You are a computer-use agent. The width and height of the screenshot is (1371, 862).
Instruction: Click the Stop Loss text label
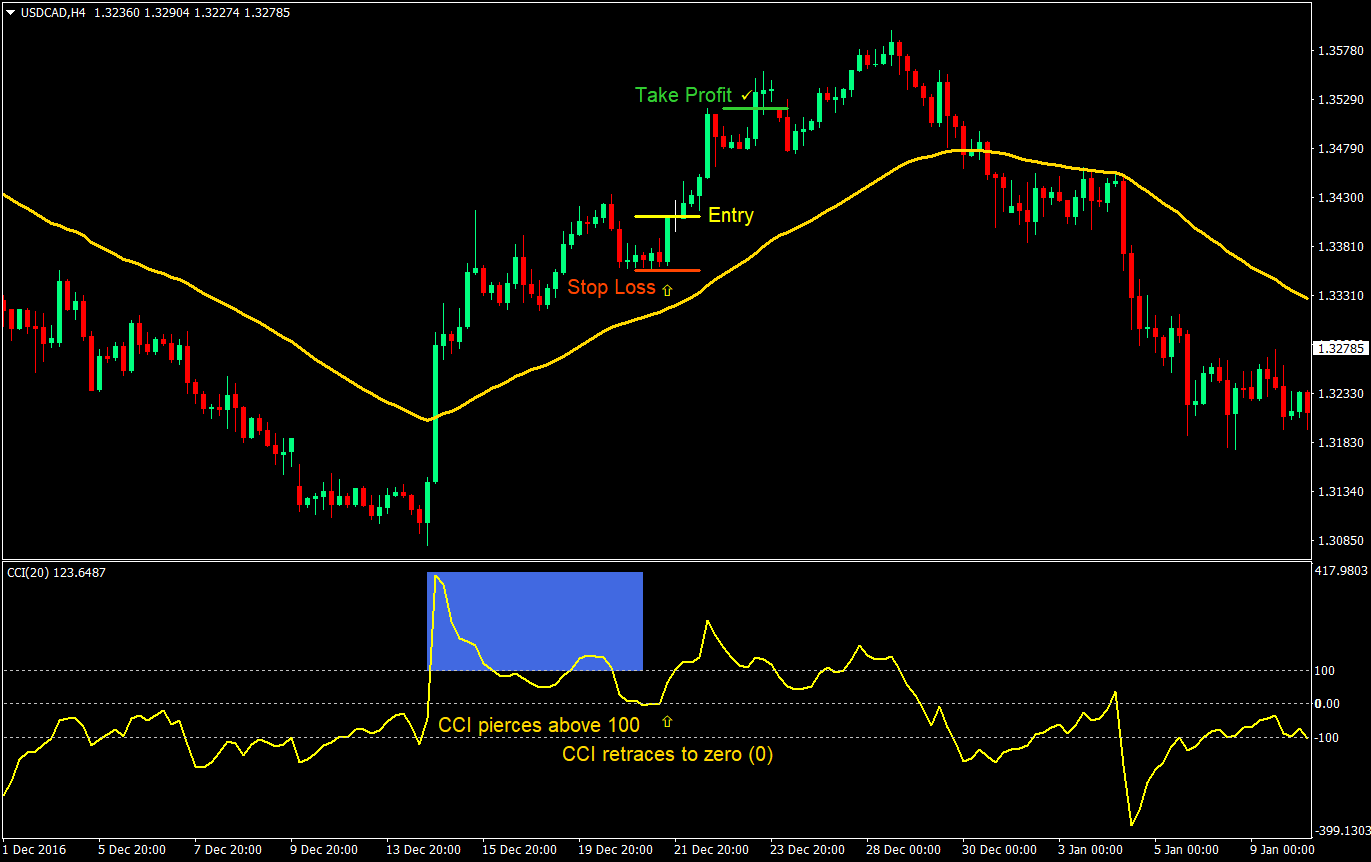[612, 288]
